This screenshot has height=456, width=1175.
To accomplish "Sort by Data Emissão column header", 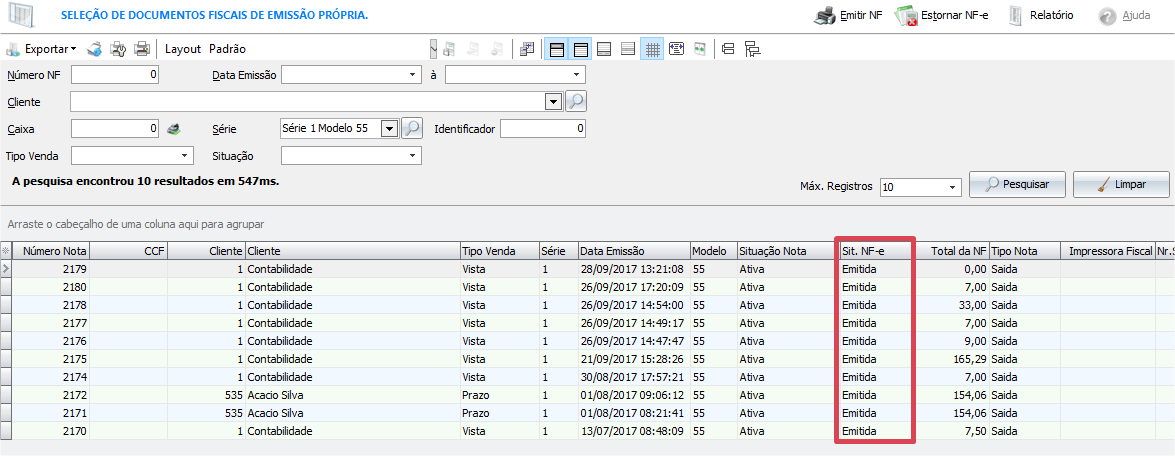I will pos(632,251).
